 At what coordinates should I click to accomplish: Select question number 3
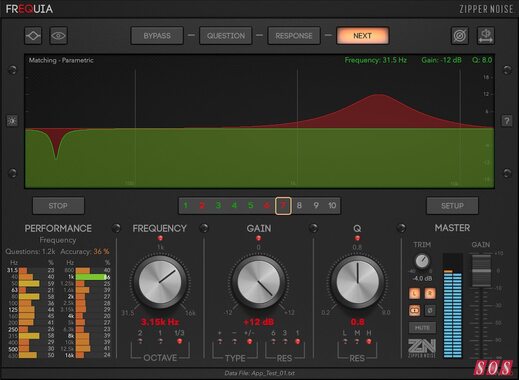218,205
